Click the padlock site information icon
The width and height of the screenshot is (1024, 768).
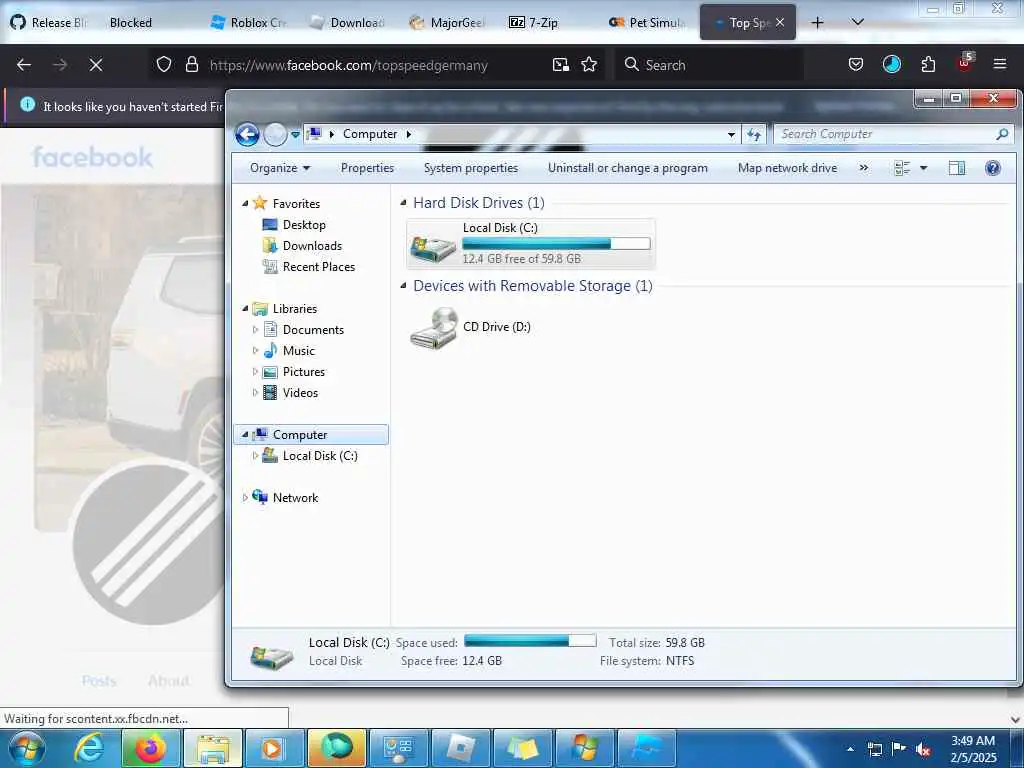point(191,65)
